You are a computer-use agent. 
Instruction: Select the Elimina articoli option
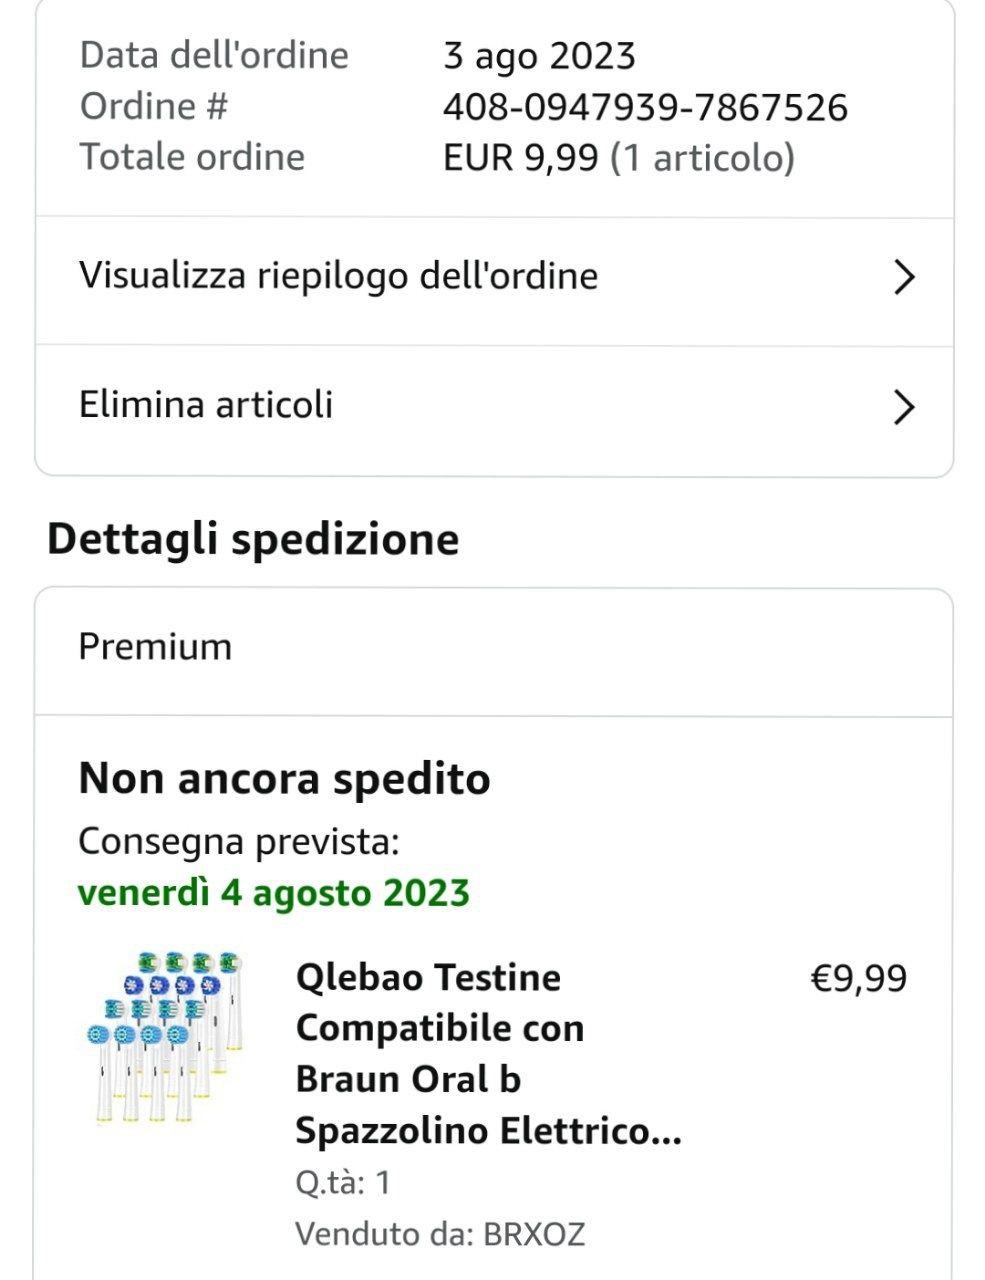pos(206,405)
